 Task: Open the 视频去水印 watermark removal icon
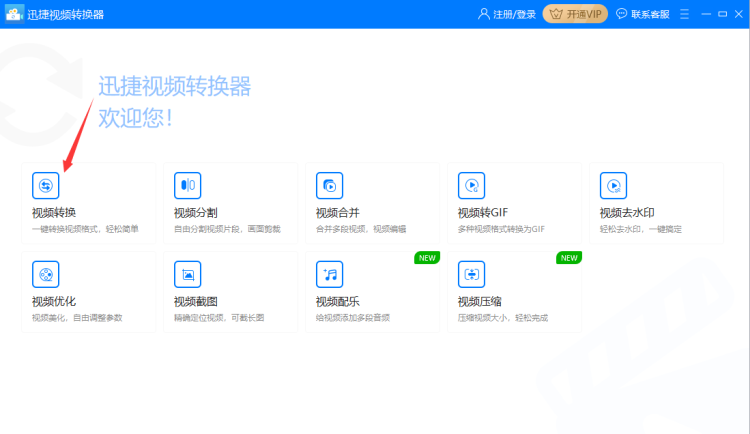point(614,185)
